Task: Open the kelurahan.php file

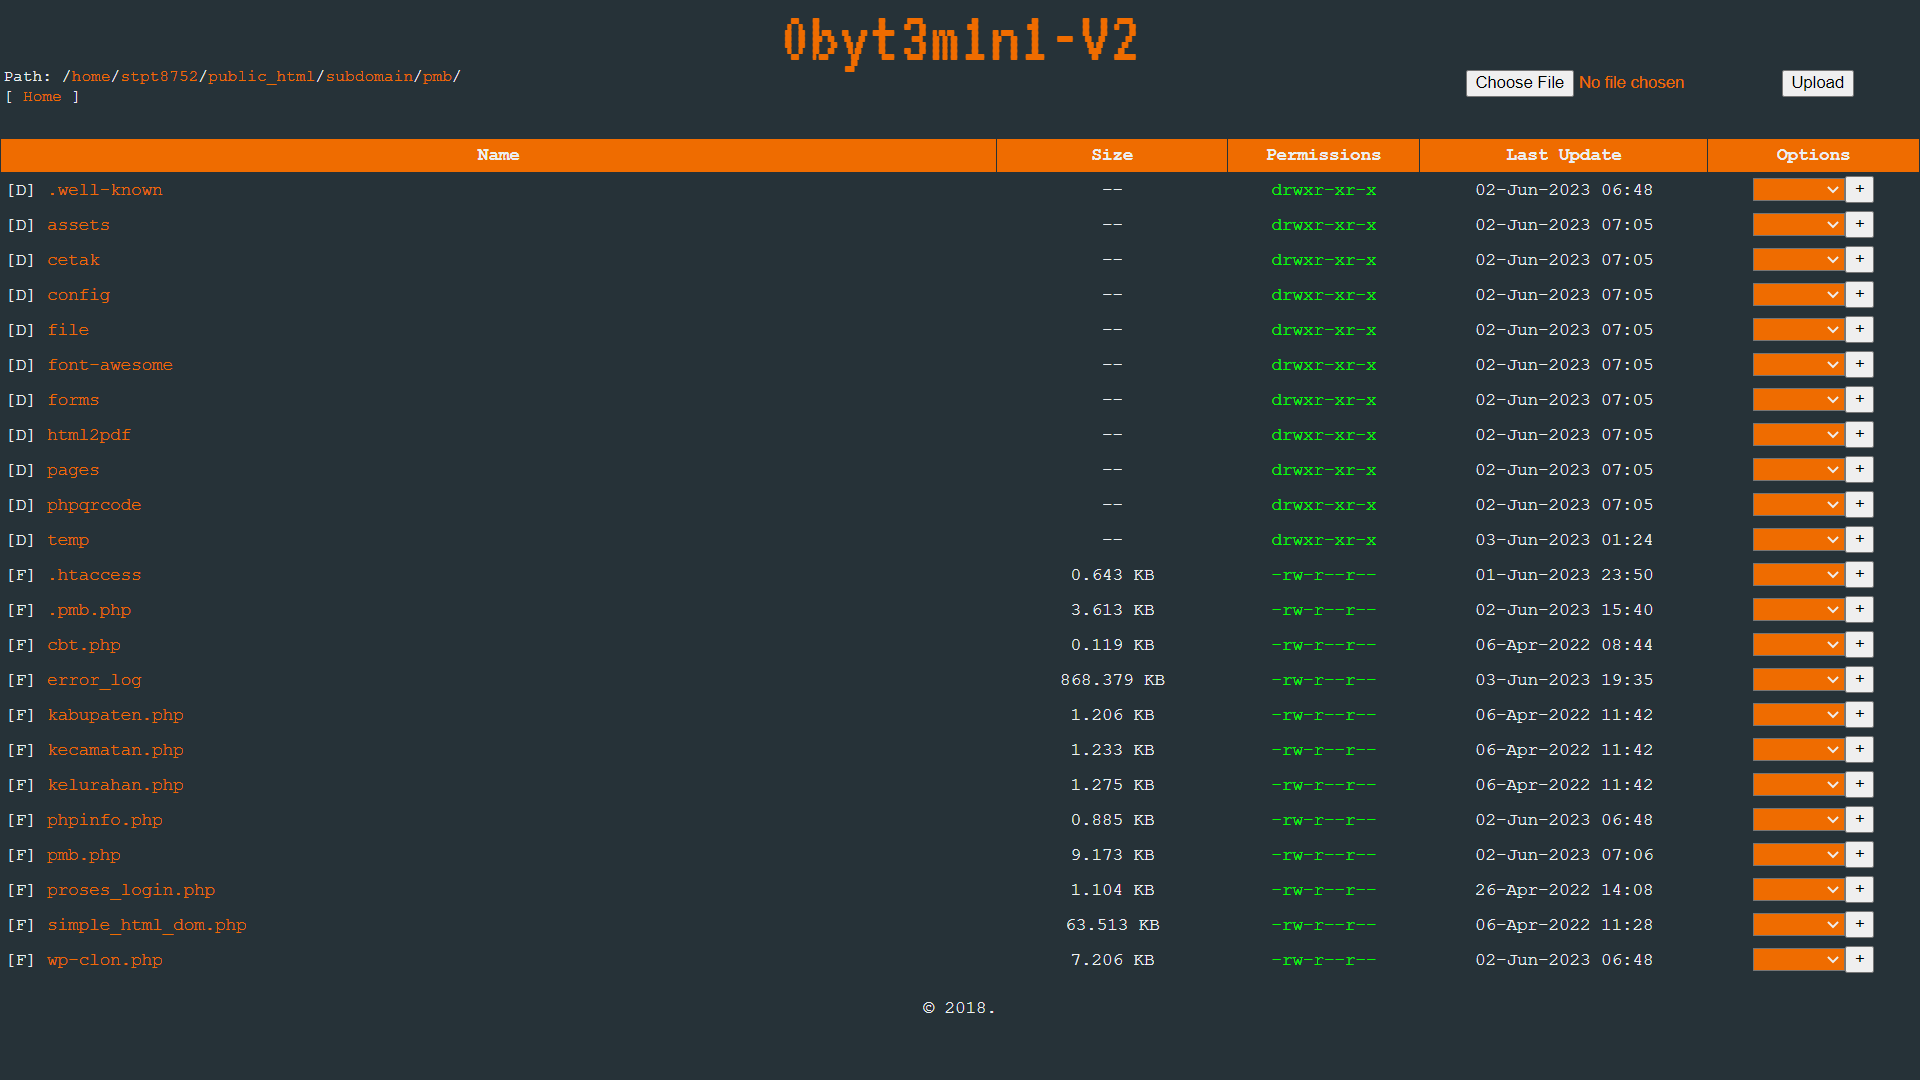Action: point(115,785)
